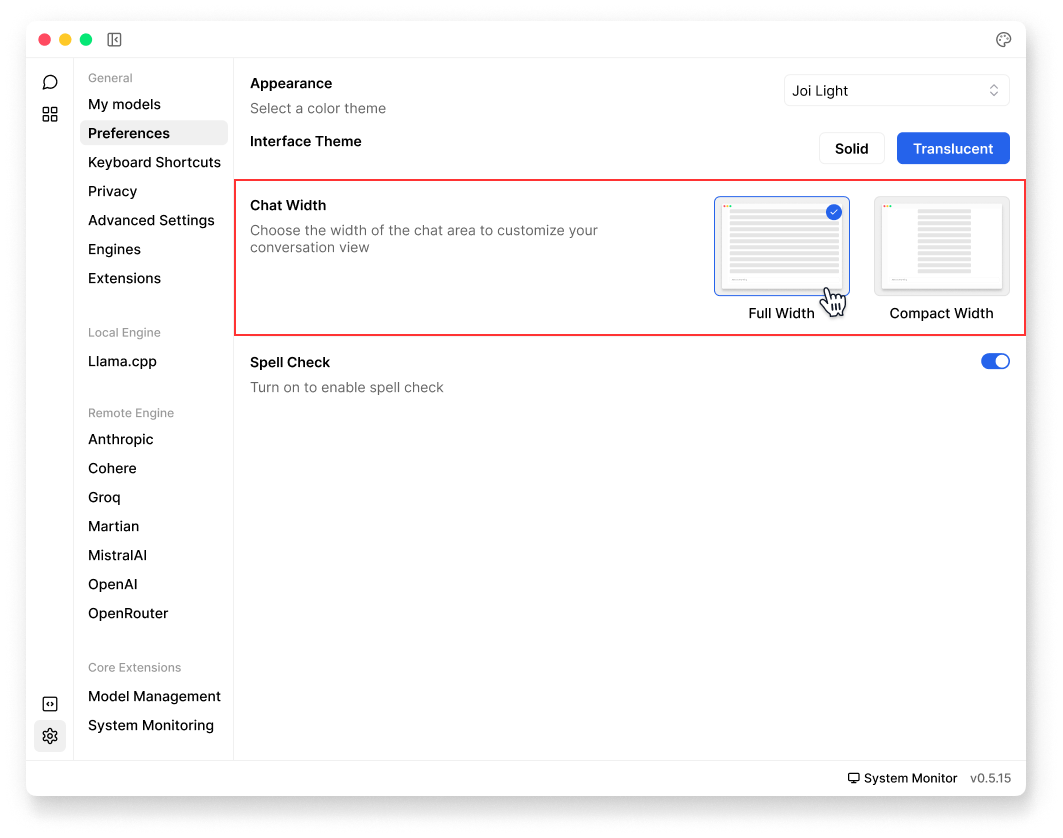This screenshot has width=1063, height=838.
Task: Collapse the sidebar panel icon
Action: click(x=114, y=40)
